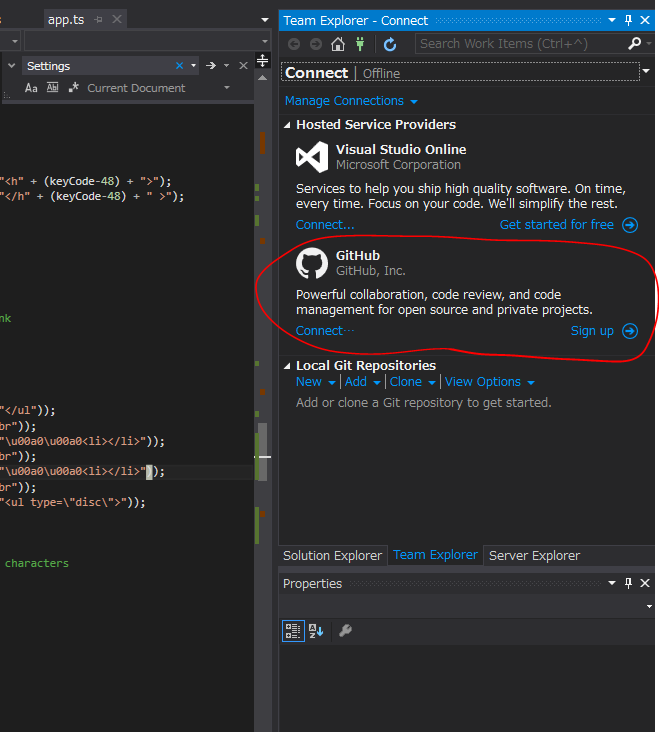The width and height of the screenshot is (659, 732).
Task: Close the app.ts tab
Action: [x=117, y=19]
